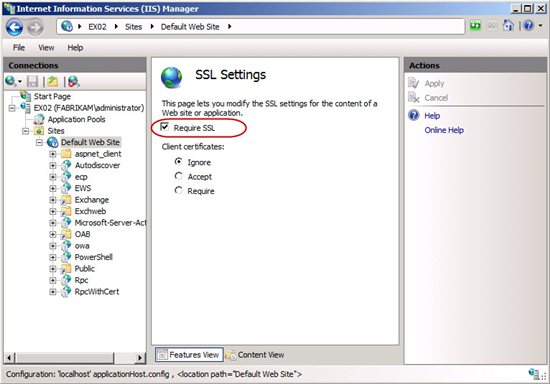Click the Create New Connection icon
The height and width of the screenshot is (384, 550).
pos(11,81)
